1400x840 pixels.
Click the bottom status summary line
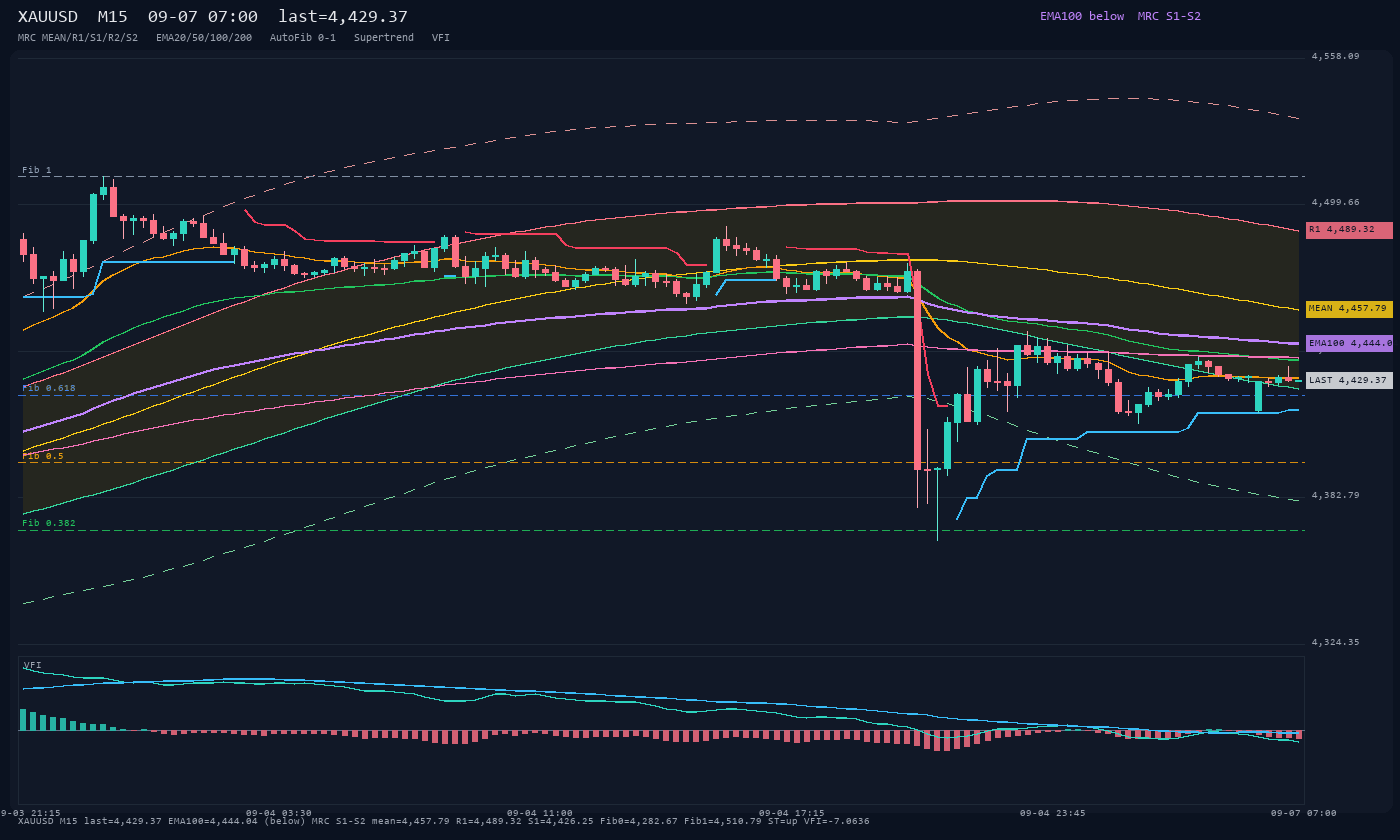pyautogui.click(x=444, y=822)
